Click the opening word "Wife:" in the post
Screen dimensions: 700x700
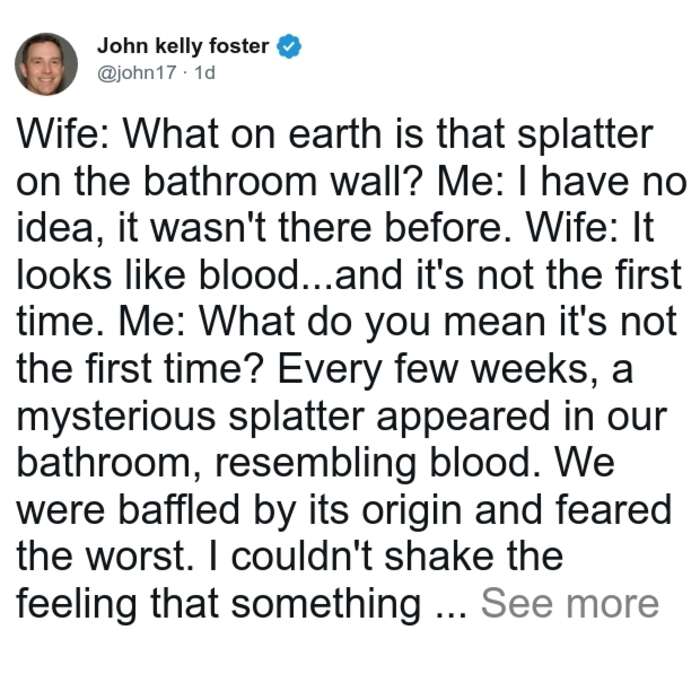61,133
